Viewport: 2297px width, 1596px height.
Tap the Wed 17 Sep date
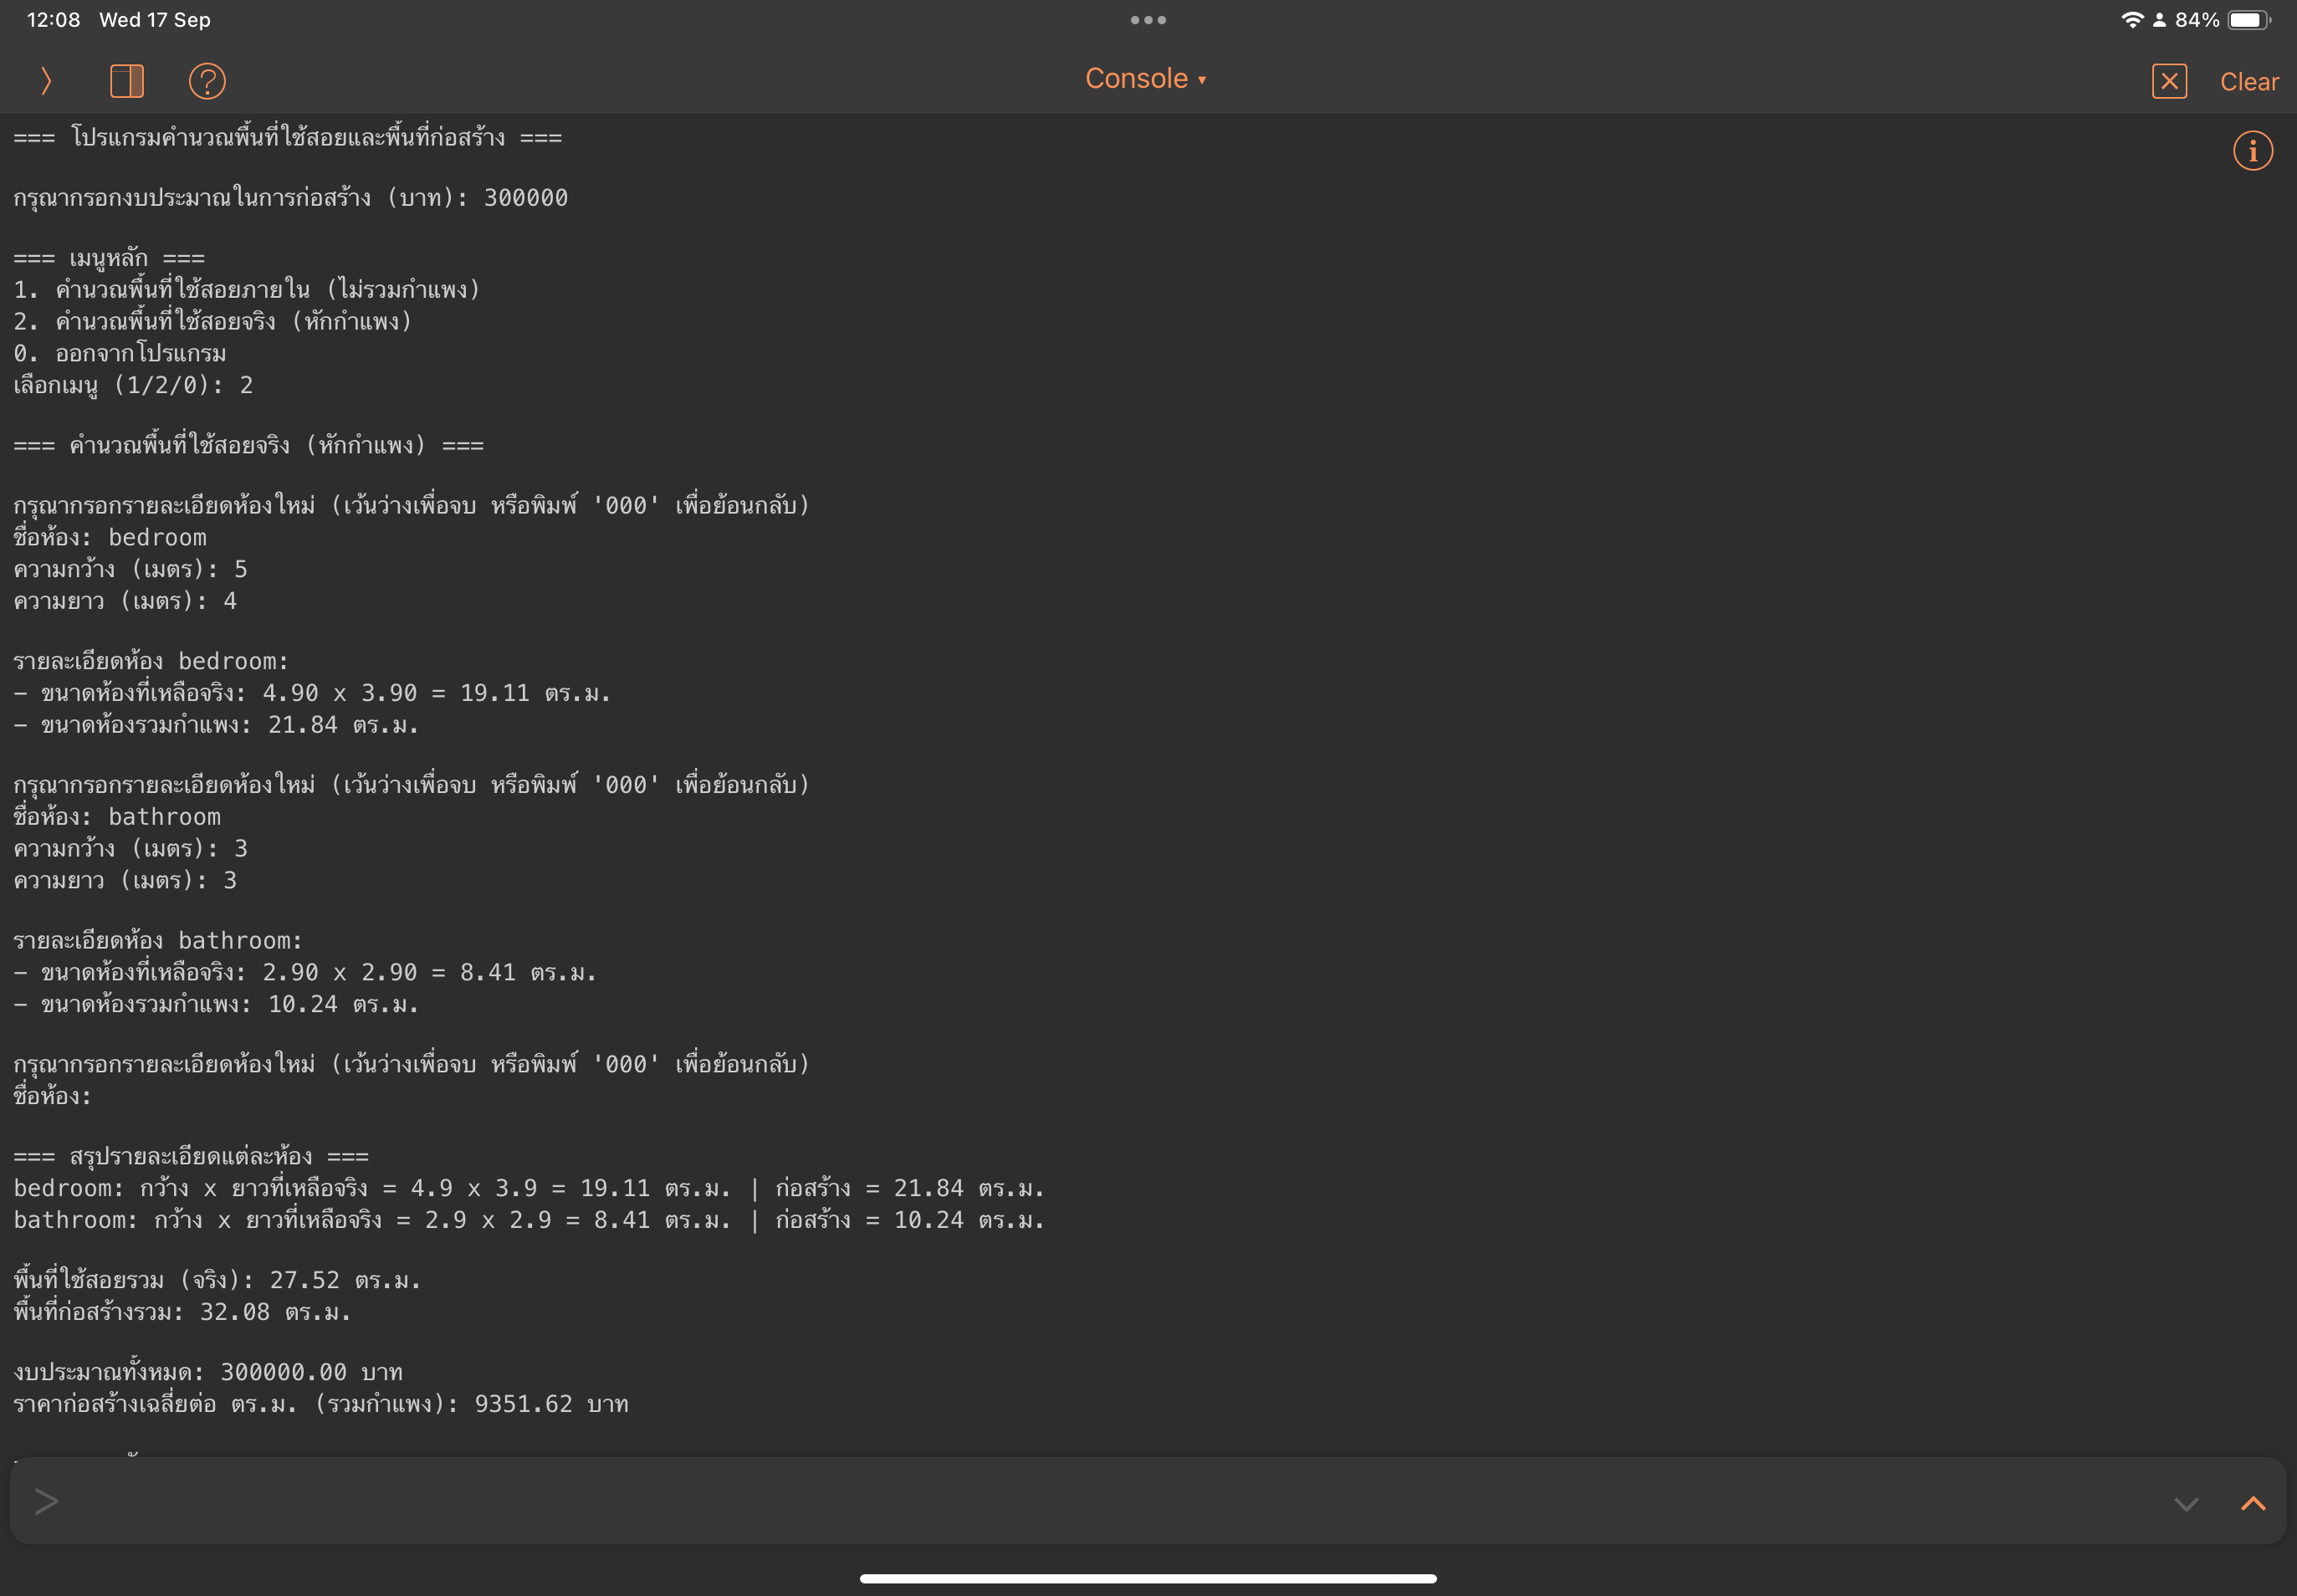click(155, 20)
